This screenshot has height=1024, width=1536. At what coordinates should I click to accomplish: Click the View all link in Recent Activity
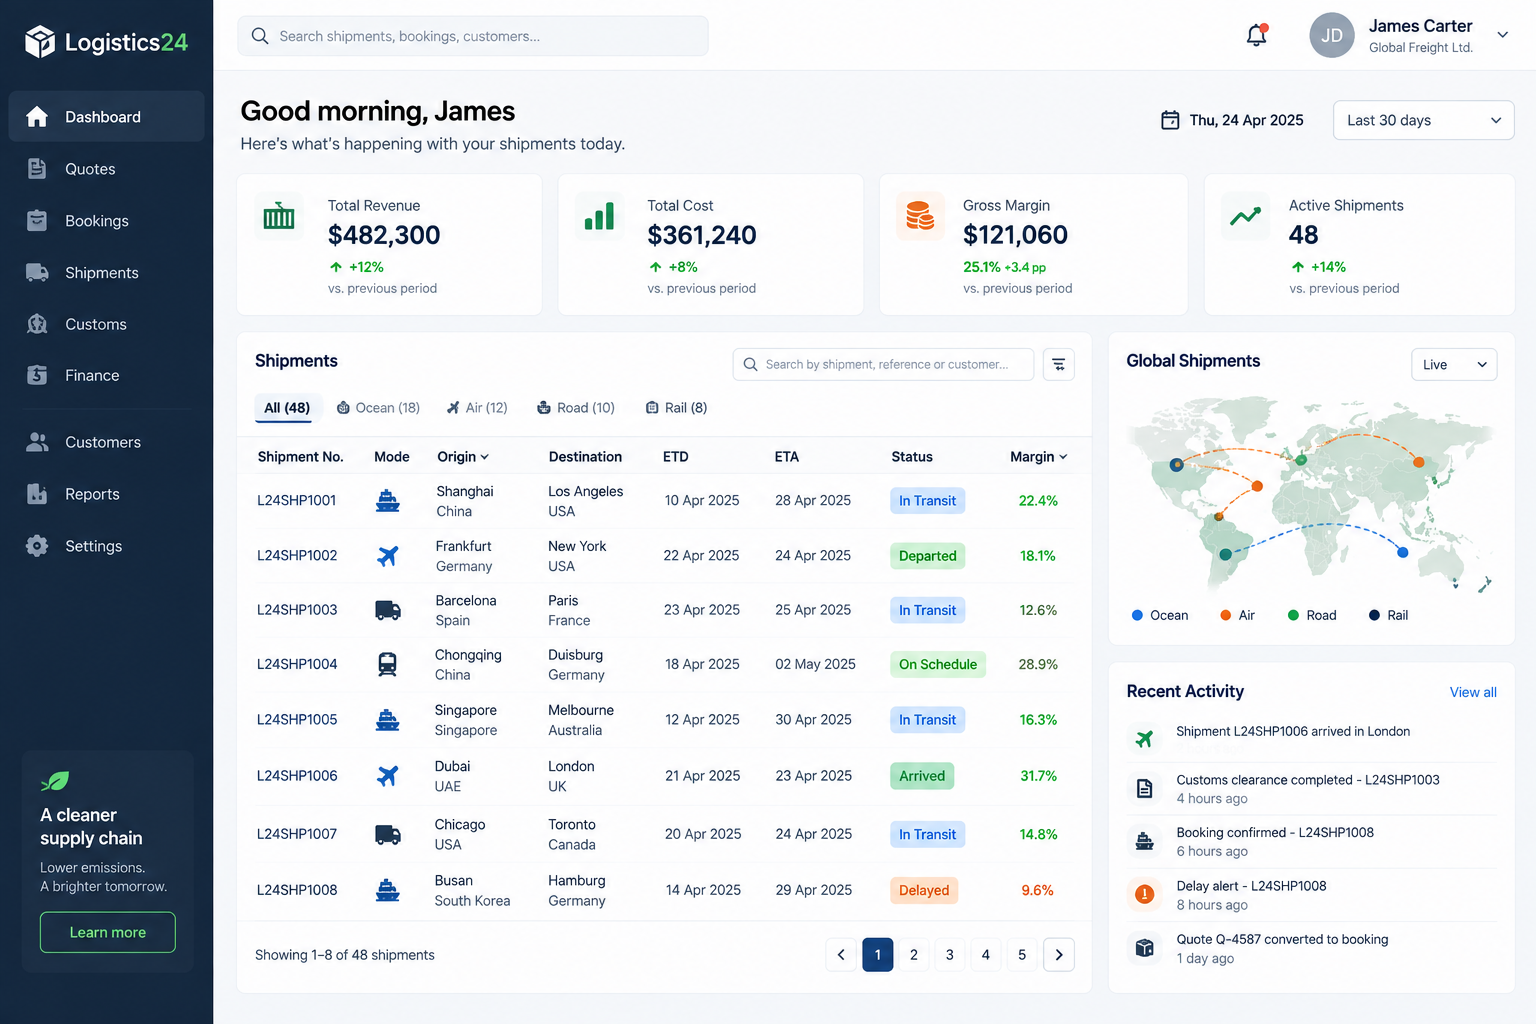pyautogui.click(x=1473, y=692)
